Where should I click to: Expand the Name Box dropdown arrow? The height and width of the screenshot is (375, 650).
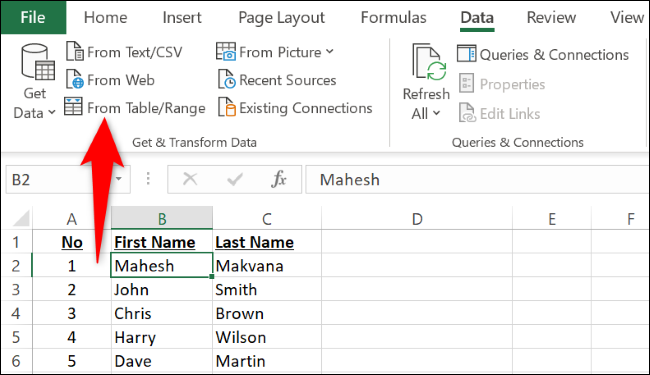coord(119,179)
